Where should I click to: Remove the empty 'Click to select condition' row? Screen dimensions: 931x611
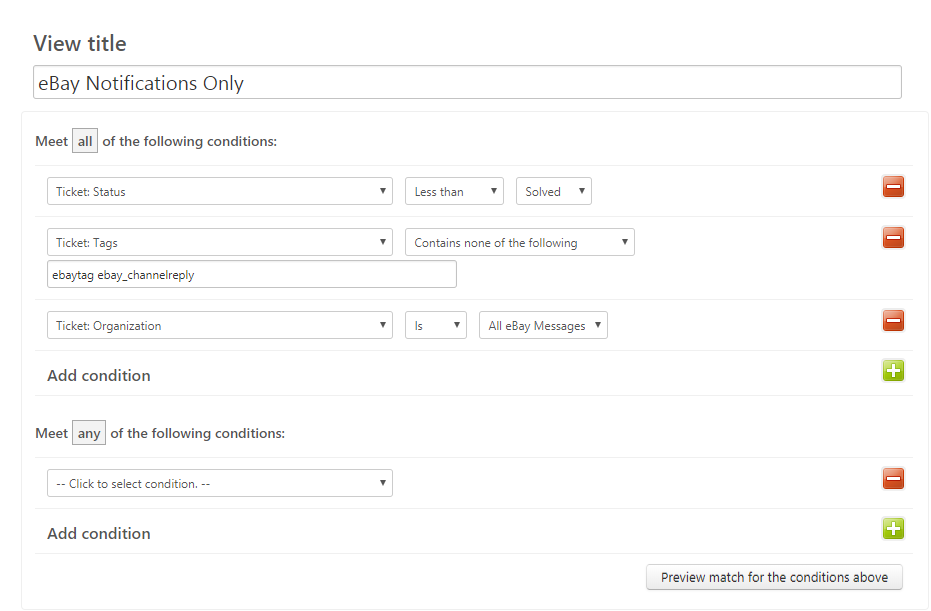pos(893,479)
